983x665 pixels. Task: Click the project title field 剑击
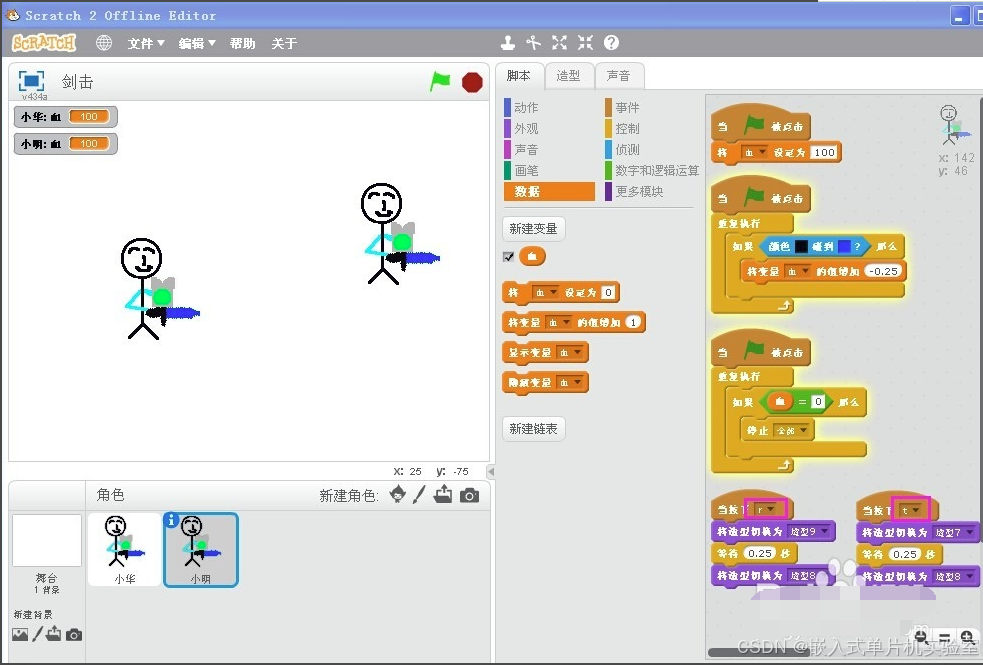pyautogui.click(x=78, y=81)
